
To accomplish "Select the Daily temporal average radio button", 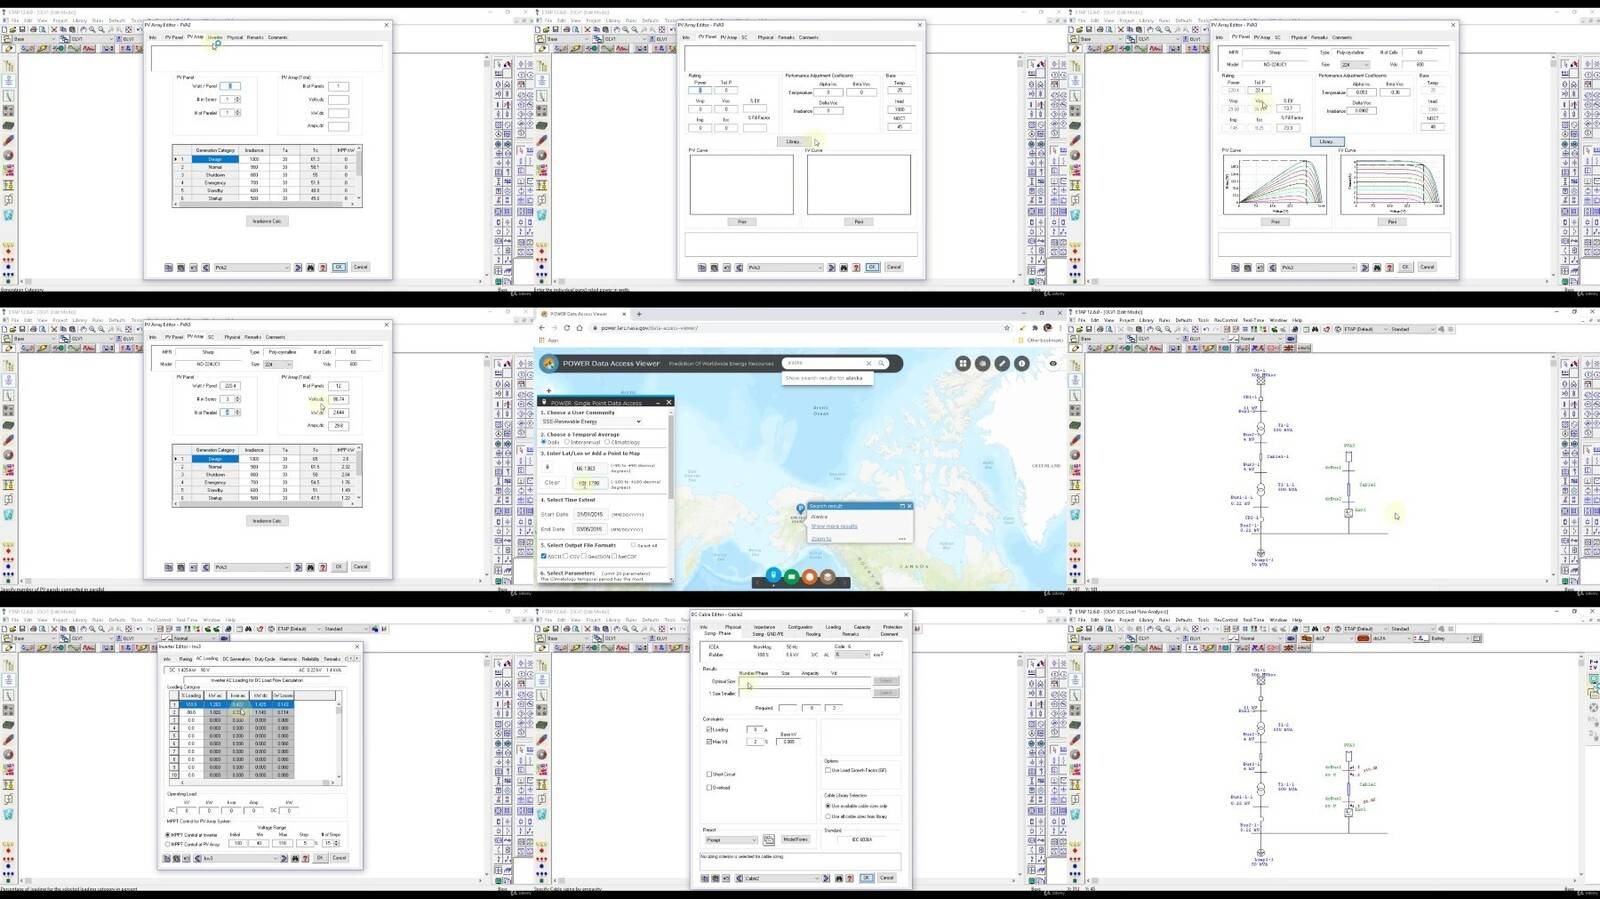I will tap(544, 442).
